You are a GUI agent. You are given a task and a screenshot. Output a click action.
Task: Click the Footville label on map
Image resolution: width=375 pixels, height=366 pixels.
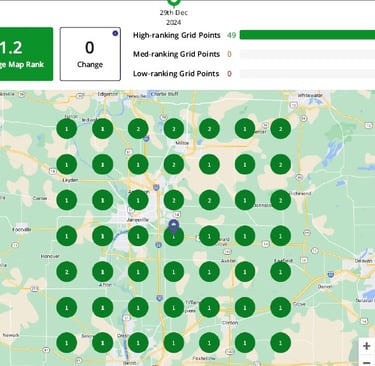22,229
